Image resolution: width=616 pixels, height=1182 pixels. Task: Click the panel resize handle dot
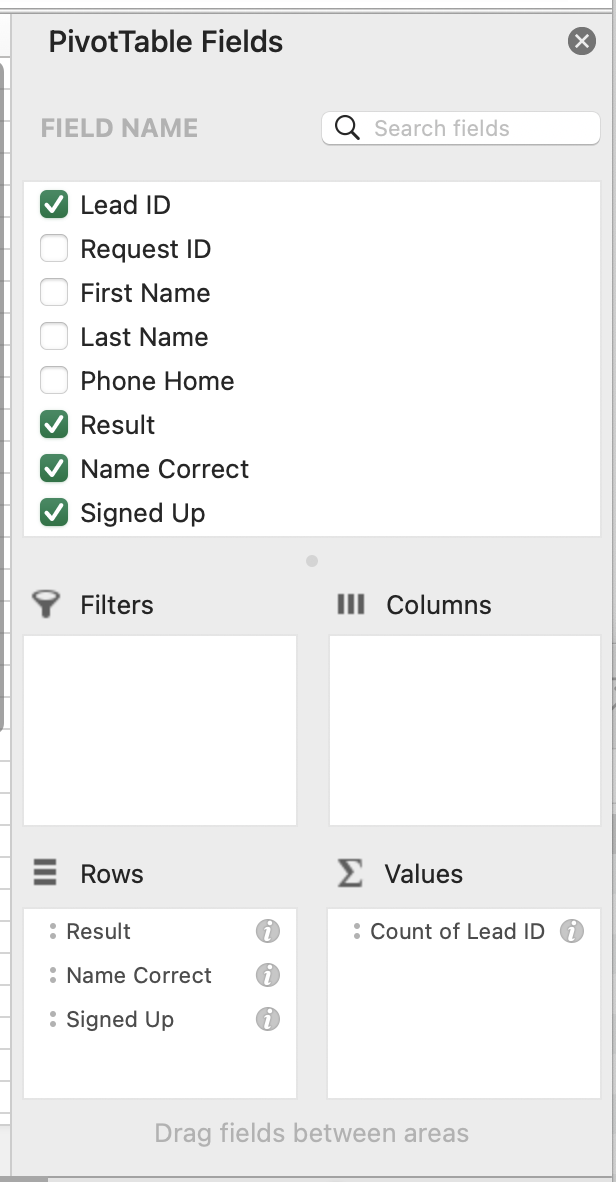pyautogui.click(x=312, y=561)
